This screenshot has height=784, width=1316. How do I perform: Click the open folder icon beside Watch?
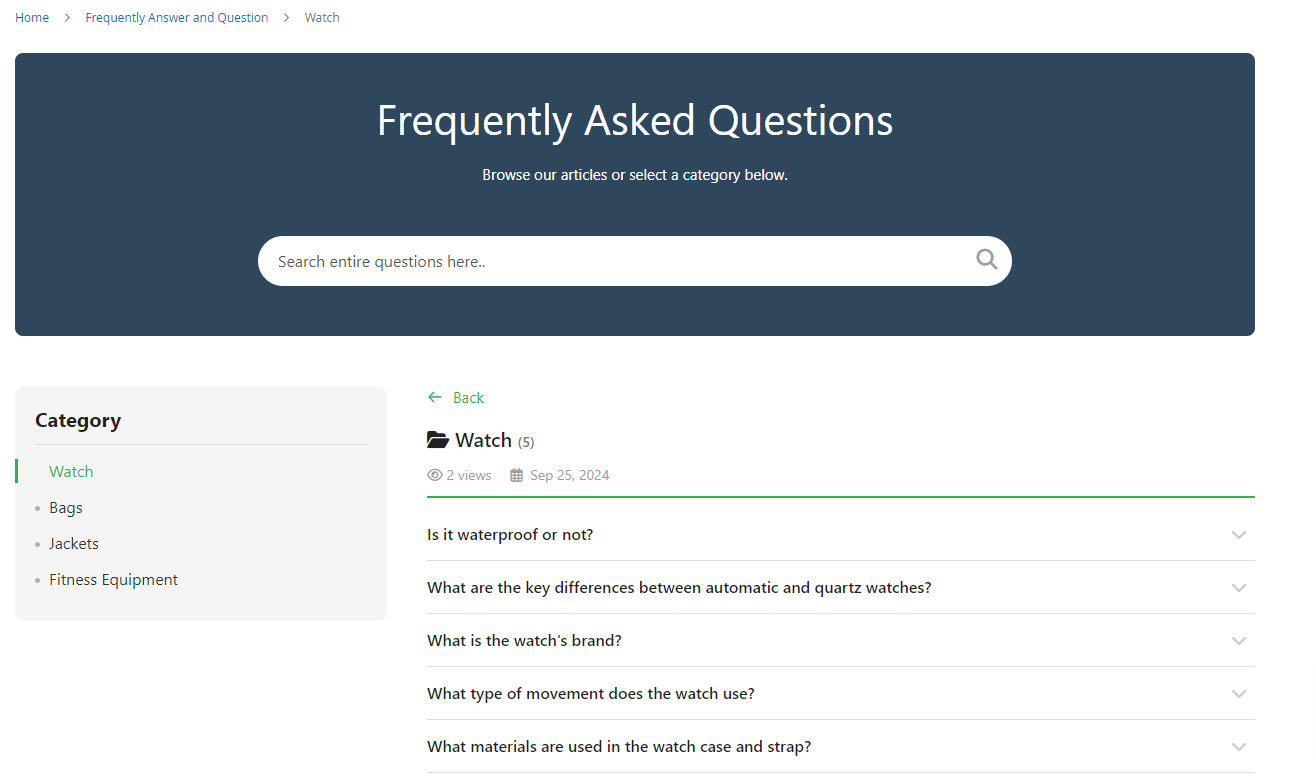[x=437, y=440]
